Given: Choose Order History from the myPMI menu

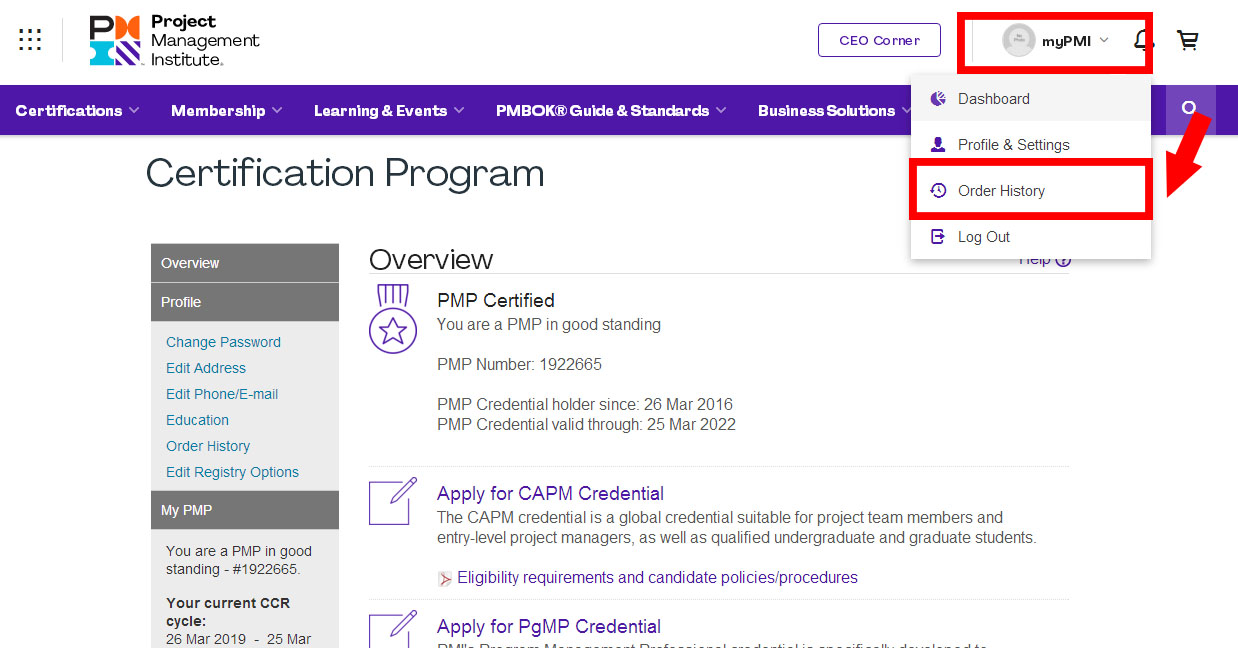Looking at the screenshot, I should coord(1031,191).
